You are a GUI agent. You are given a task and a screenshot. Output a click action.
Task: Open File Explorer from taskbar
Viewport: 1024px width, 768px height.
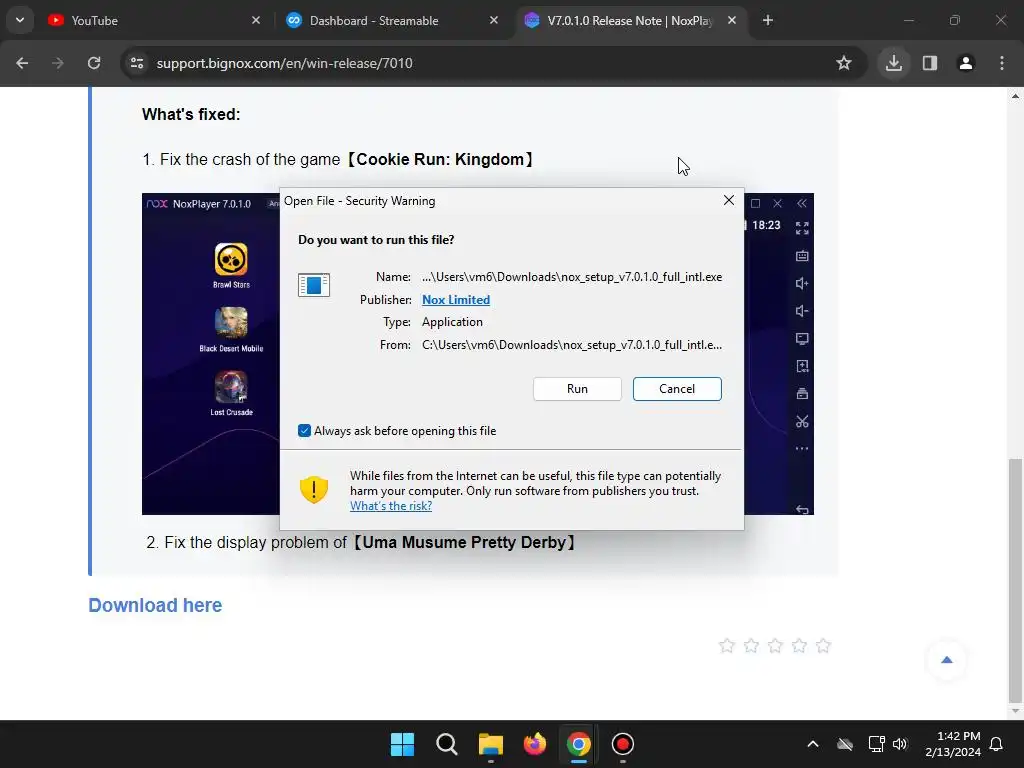click(x=490, y=744)
